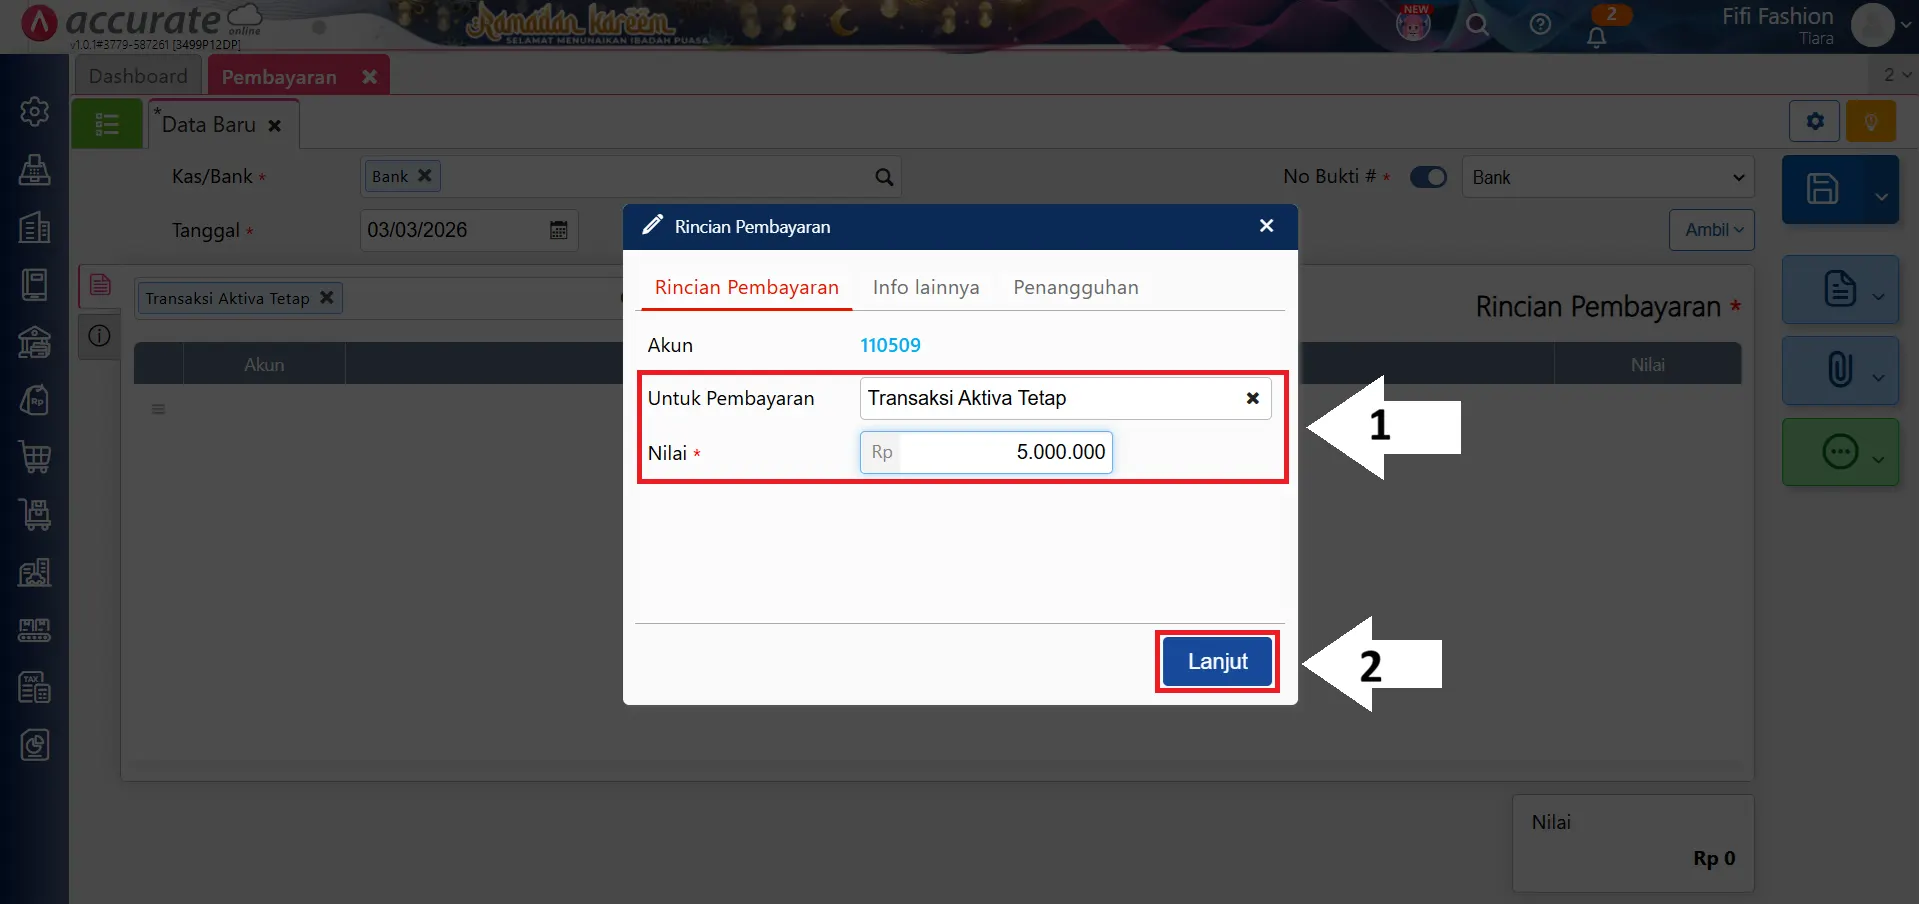Open the Penangguhan tab
The height and width of the screenshot is (904, 1919).
[x=1075, y=288]
